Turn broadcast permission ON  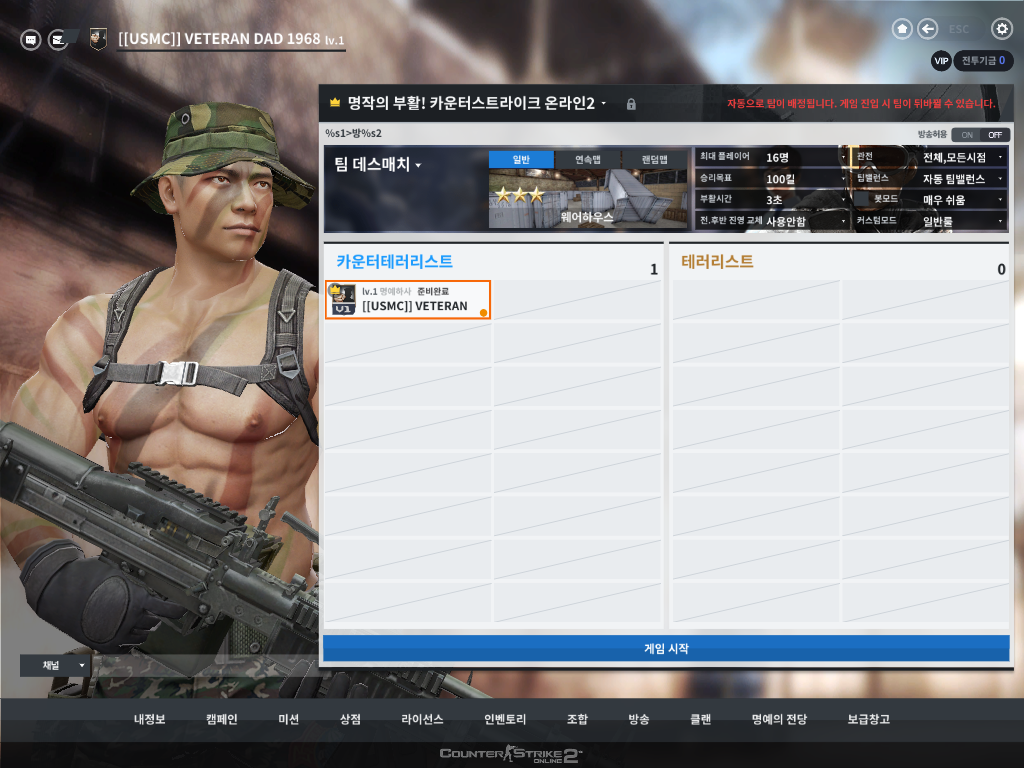(x=967, y=135)
